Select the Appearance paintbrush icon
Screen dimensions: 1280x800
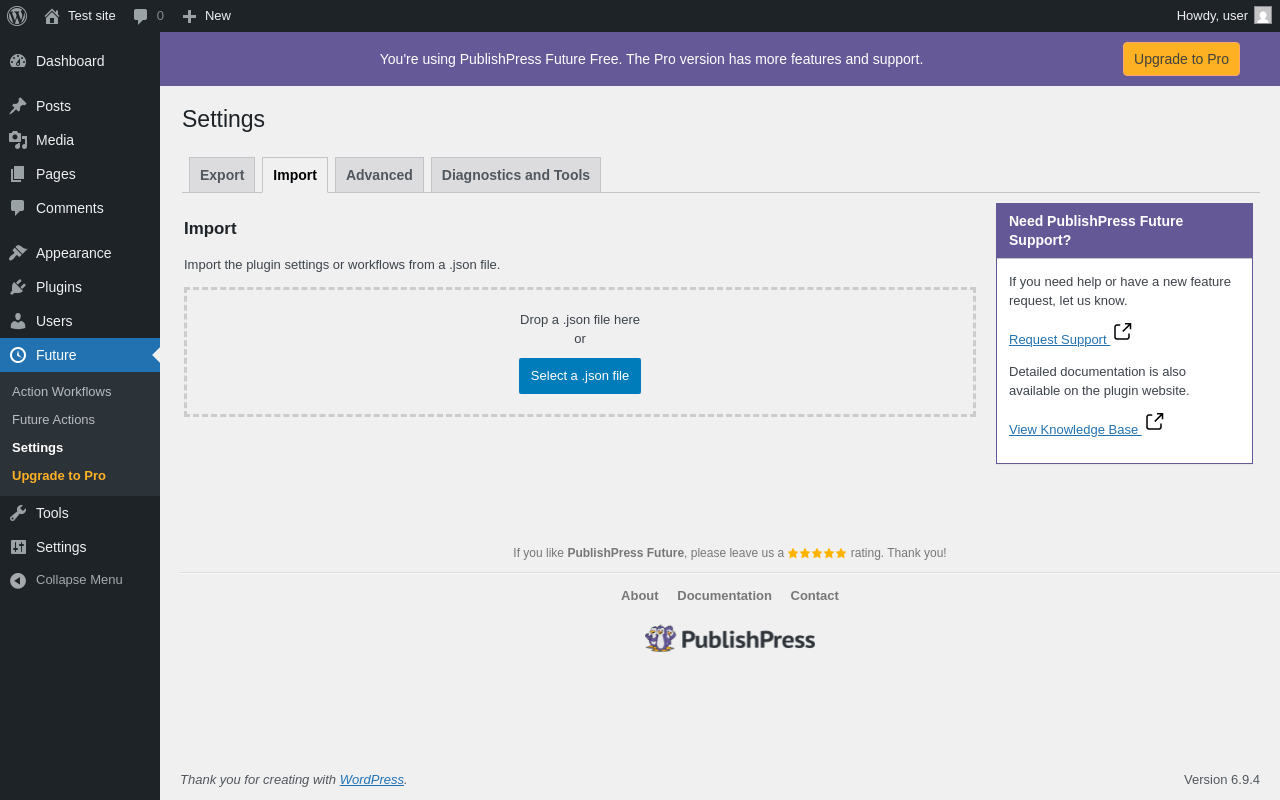click(x=18, y=253)
